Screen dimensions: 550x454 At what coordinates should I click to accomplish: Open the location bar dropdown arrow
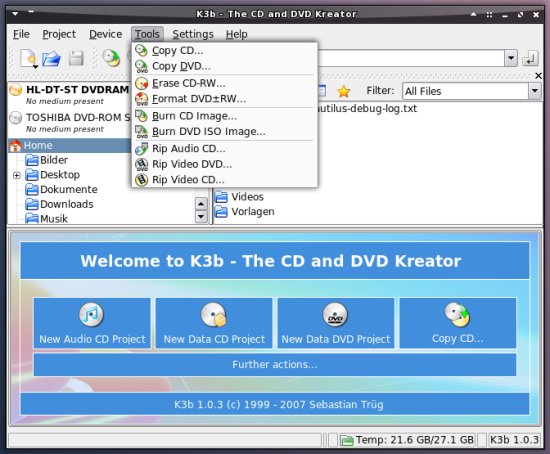[511, 58]
